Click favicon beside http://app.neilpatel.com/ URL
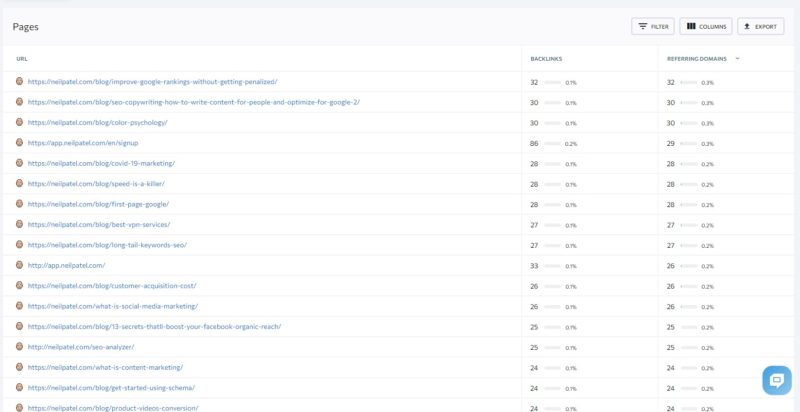This screenshot has height=412, width=800. (x=19, y=265)
